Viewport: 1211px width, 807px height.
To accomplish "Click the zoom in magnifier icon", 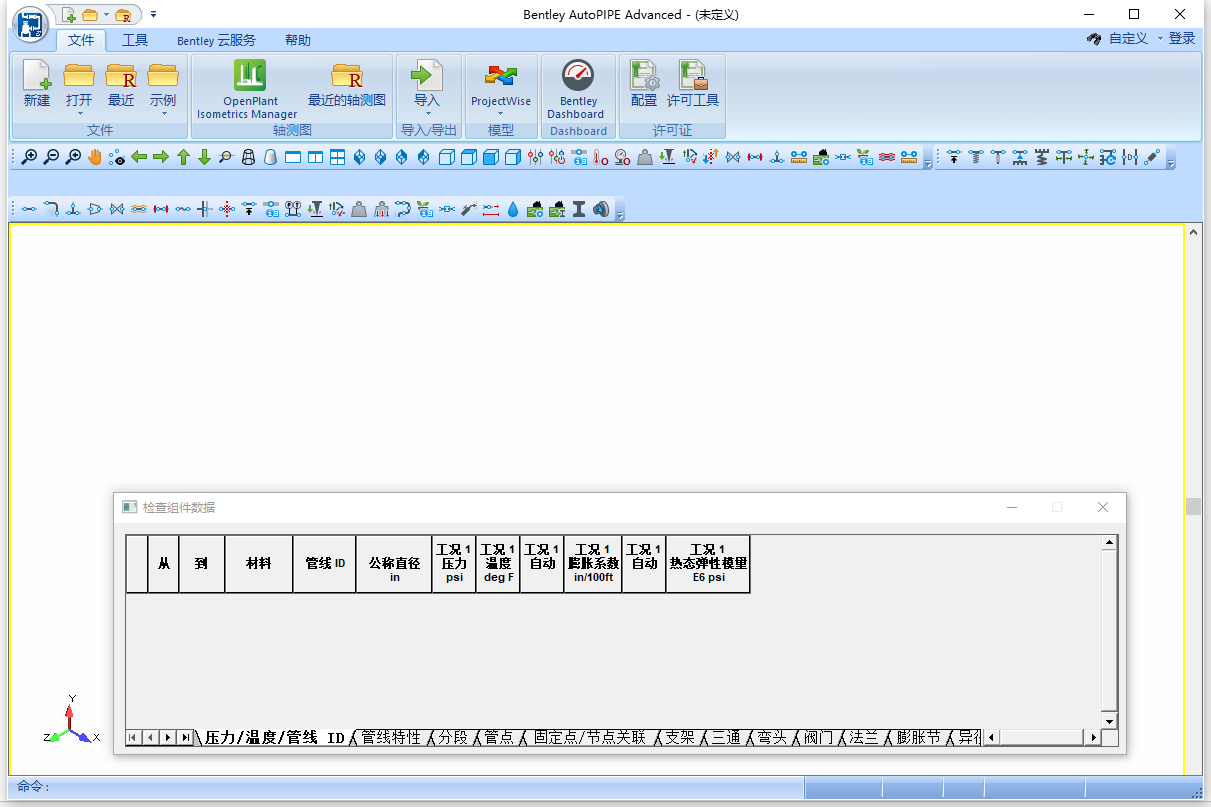I will [x=29, y=157].
